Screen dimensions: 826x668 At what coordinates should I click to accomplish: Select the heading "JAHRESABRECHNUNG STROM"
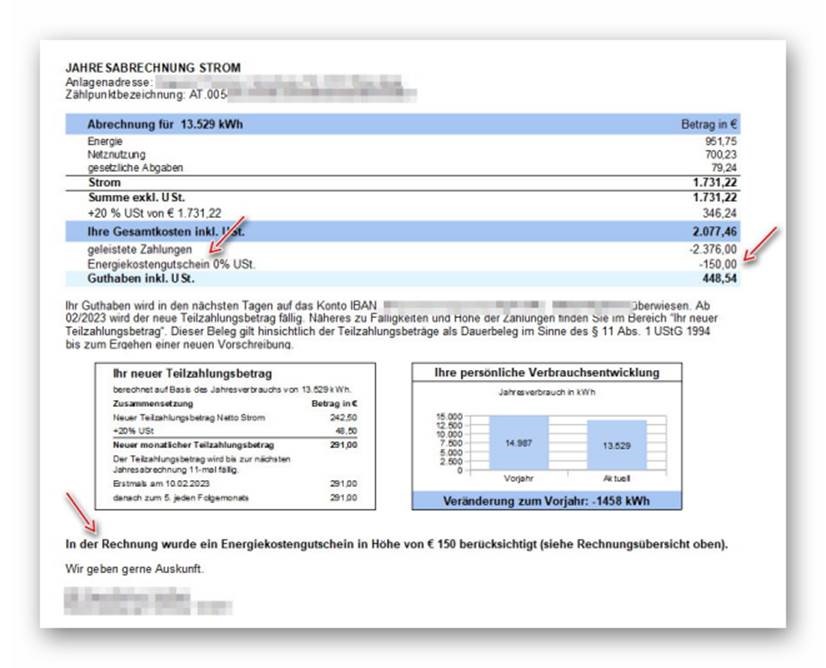(153, 67)
